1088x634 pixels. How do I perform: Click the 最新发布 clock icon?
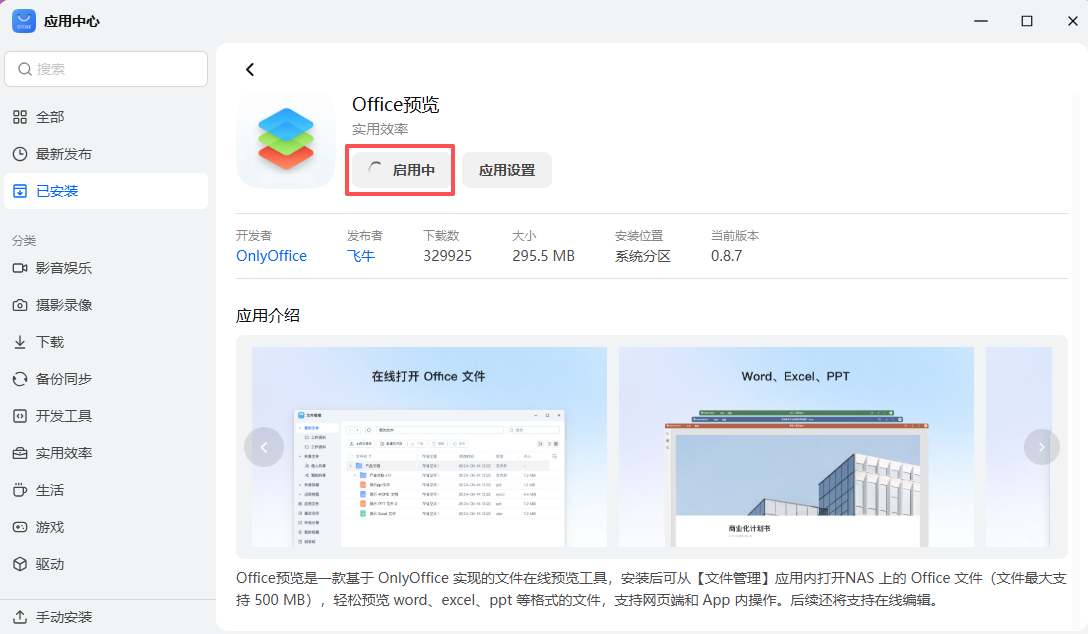coord(20,154)
